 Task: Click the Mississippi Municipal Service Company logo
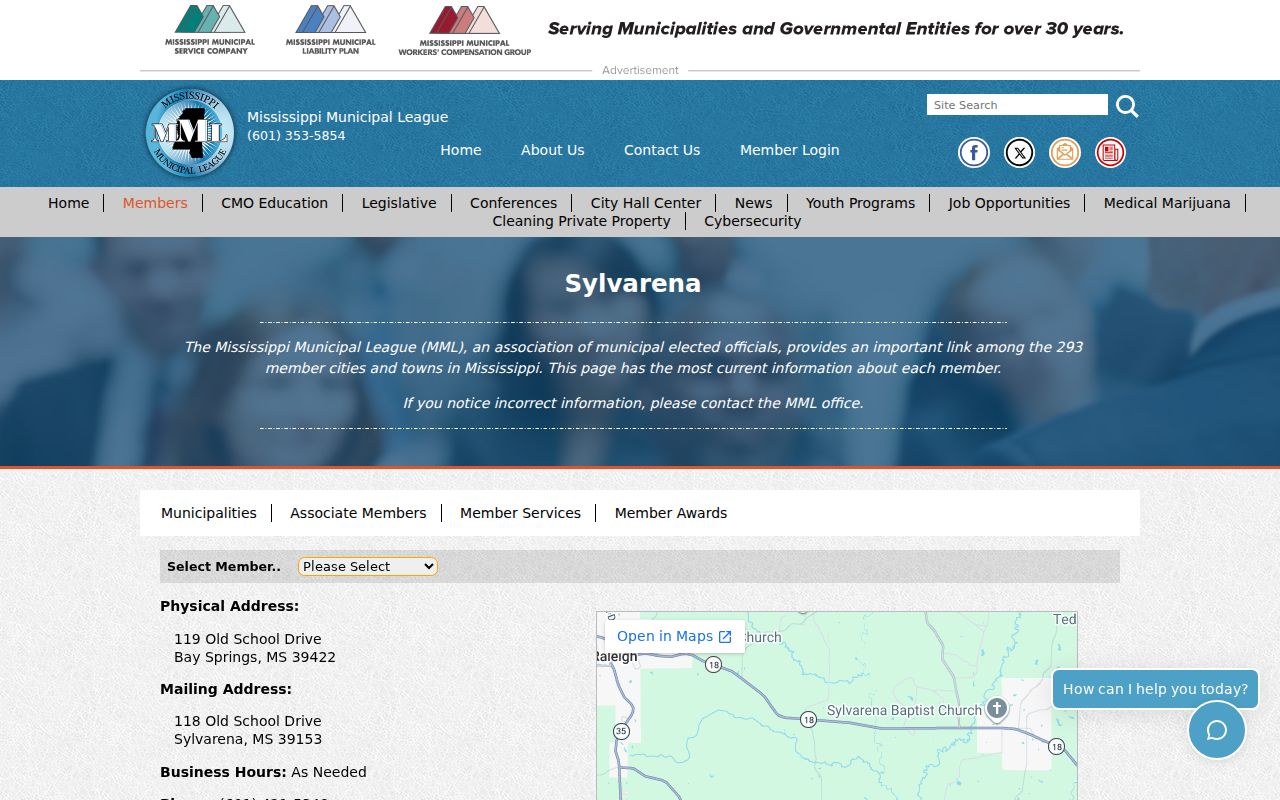tap(210, 30)
